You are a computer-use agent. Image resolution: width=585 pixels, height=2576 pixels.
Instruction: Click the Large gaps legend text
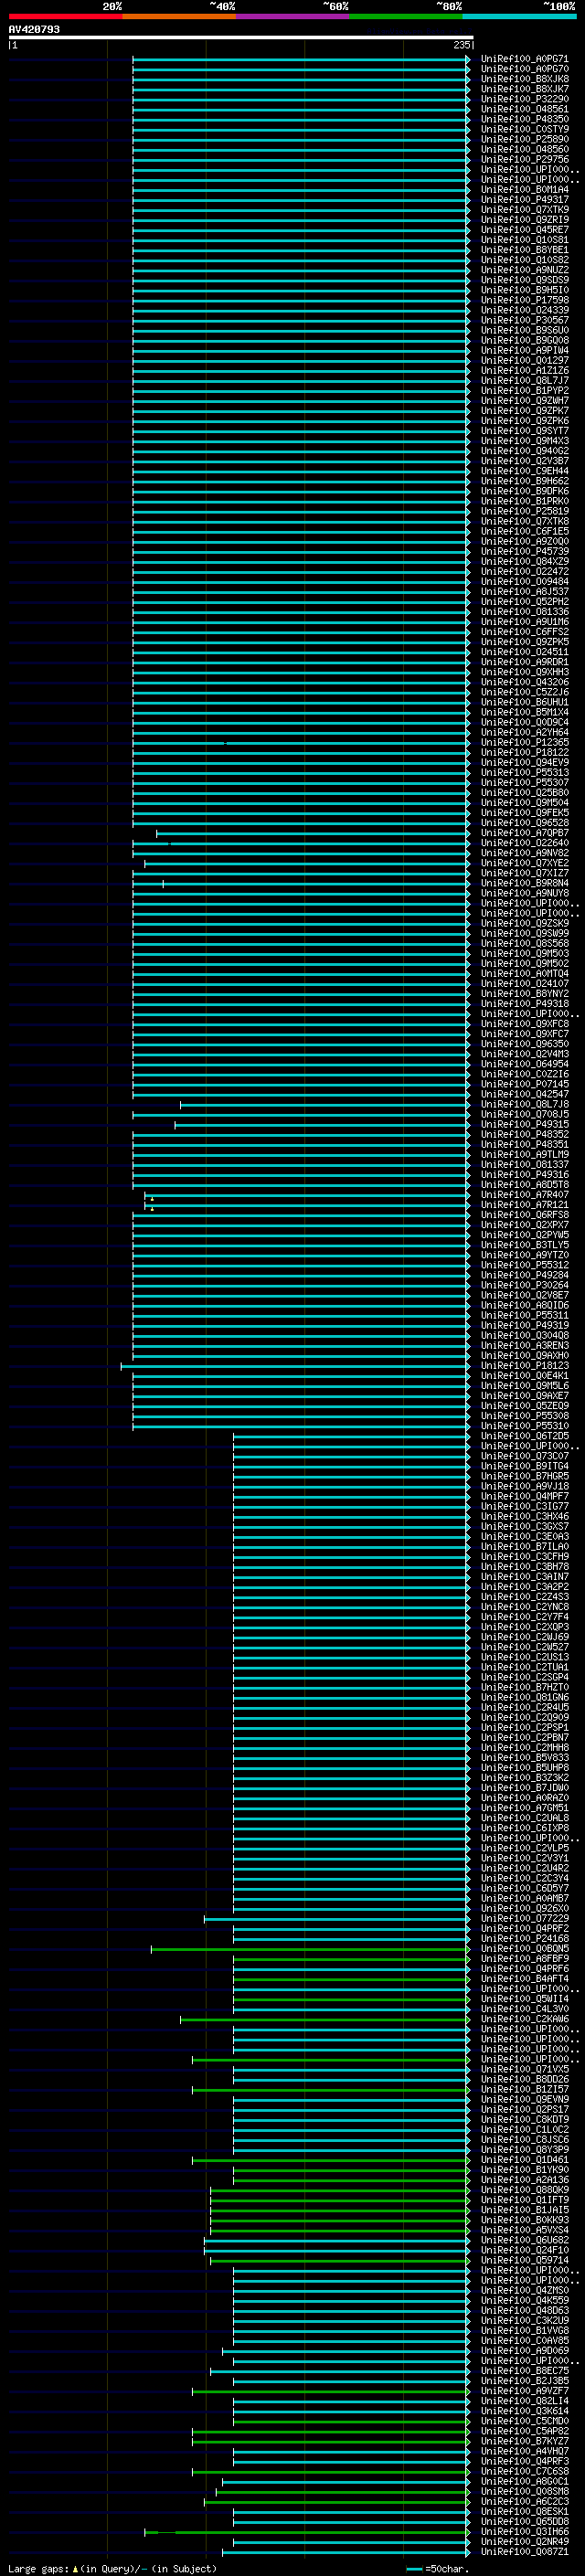(x=112, y=2569)
